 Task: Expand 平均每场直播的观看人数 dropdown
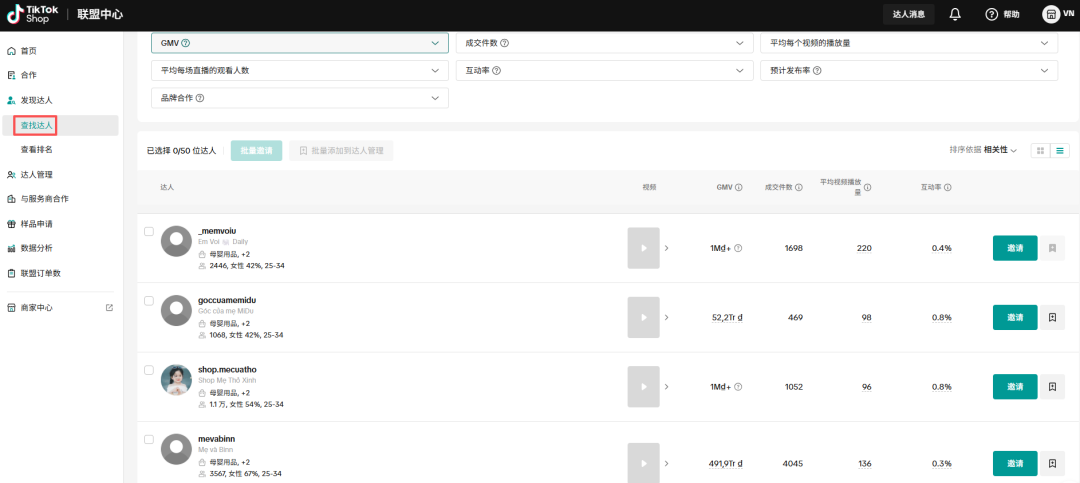(x=300, y=70)
